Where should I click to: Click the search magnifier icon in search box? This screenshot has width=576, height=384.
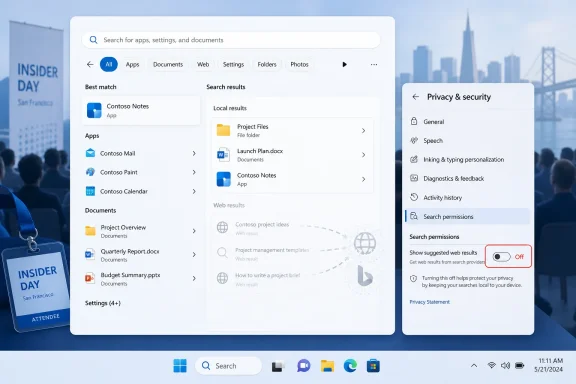pyautogui.click(x=94, y=40)
